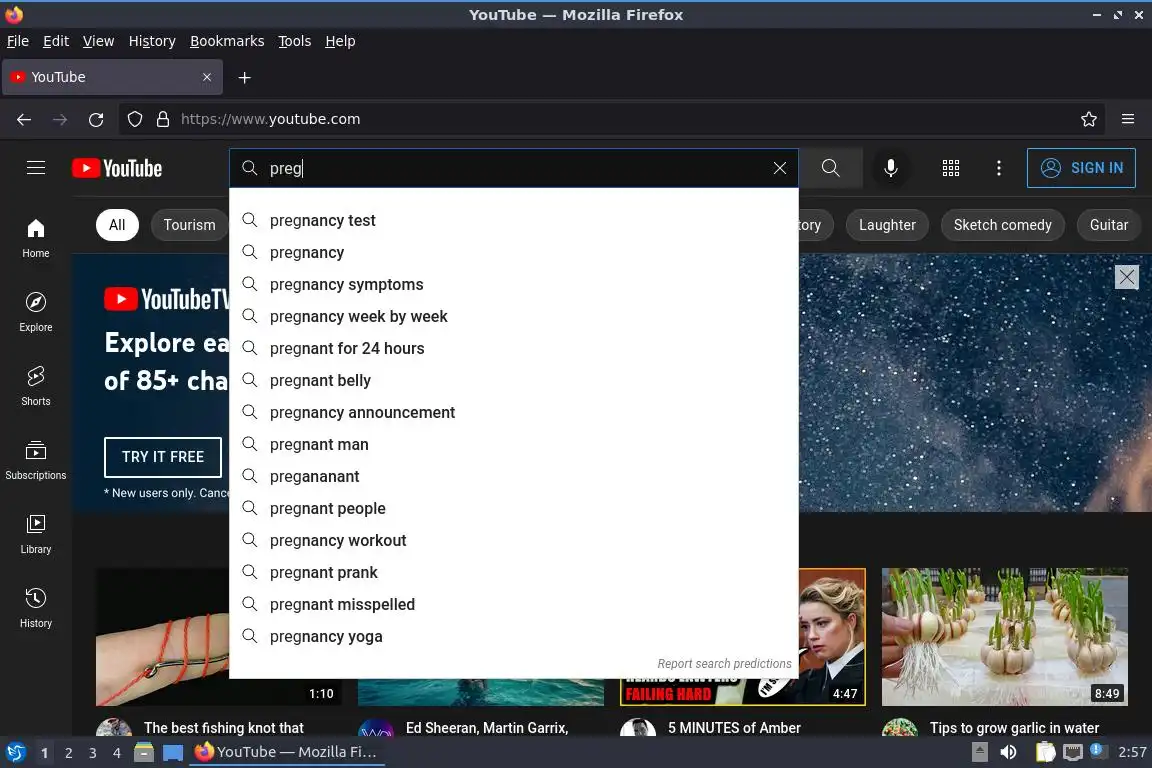Open the File menu
The height and width of the screenshot is (768, 1152).
coord(18,41)
